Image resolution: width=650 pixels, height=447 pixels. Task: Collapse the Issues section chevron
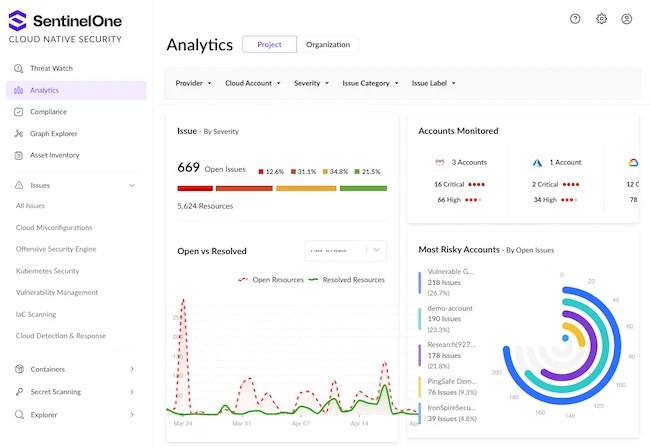[131, 185]
